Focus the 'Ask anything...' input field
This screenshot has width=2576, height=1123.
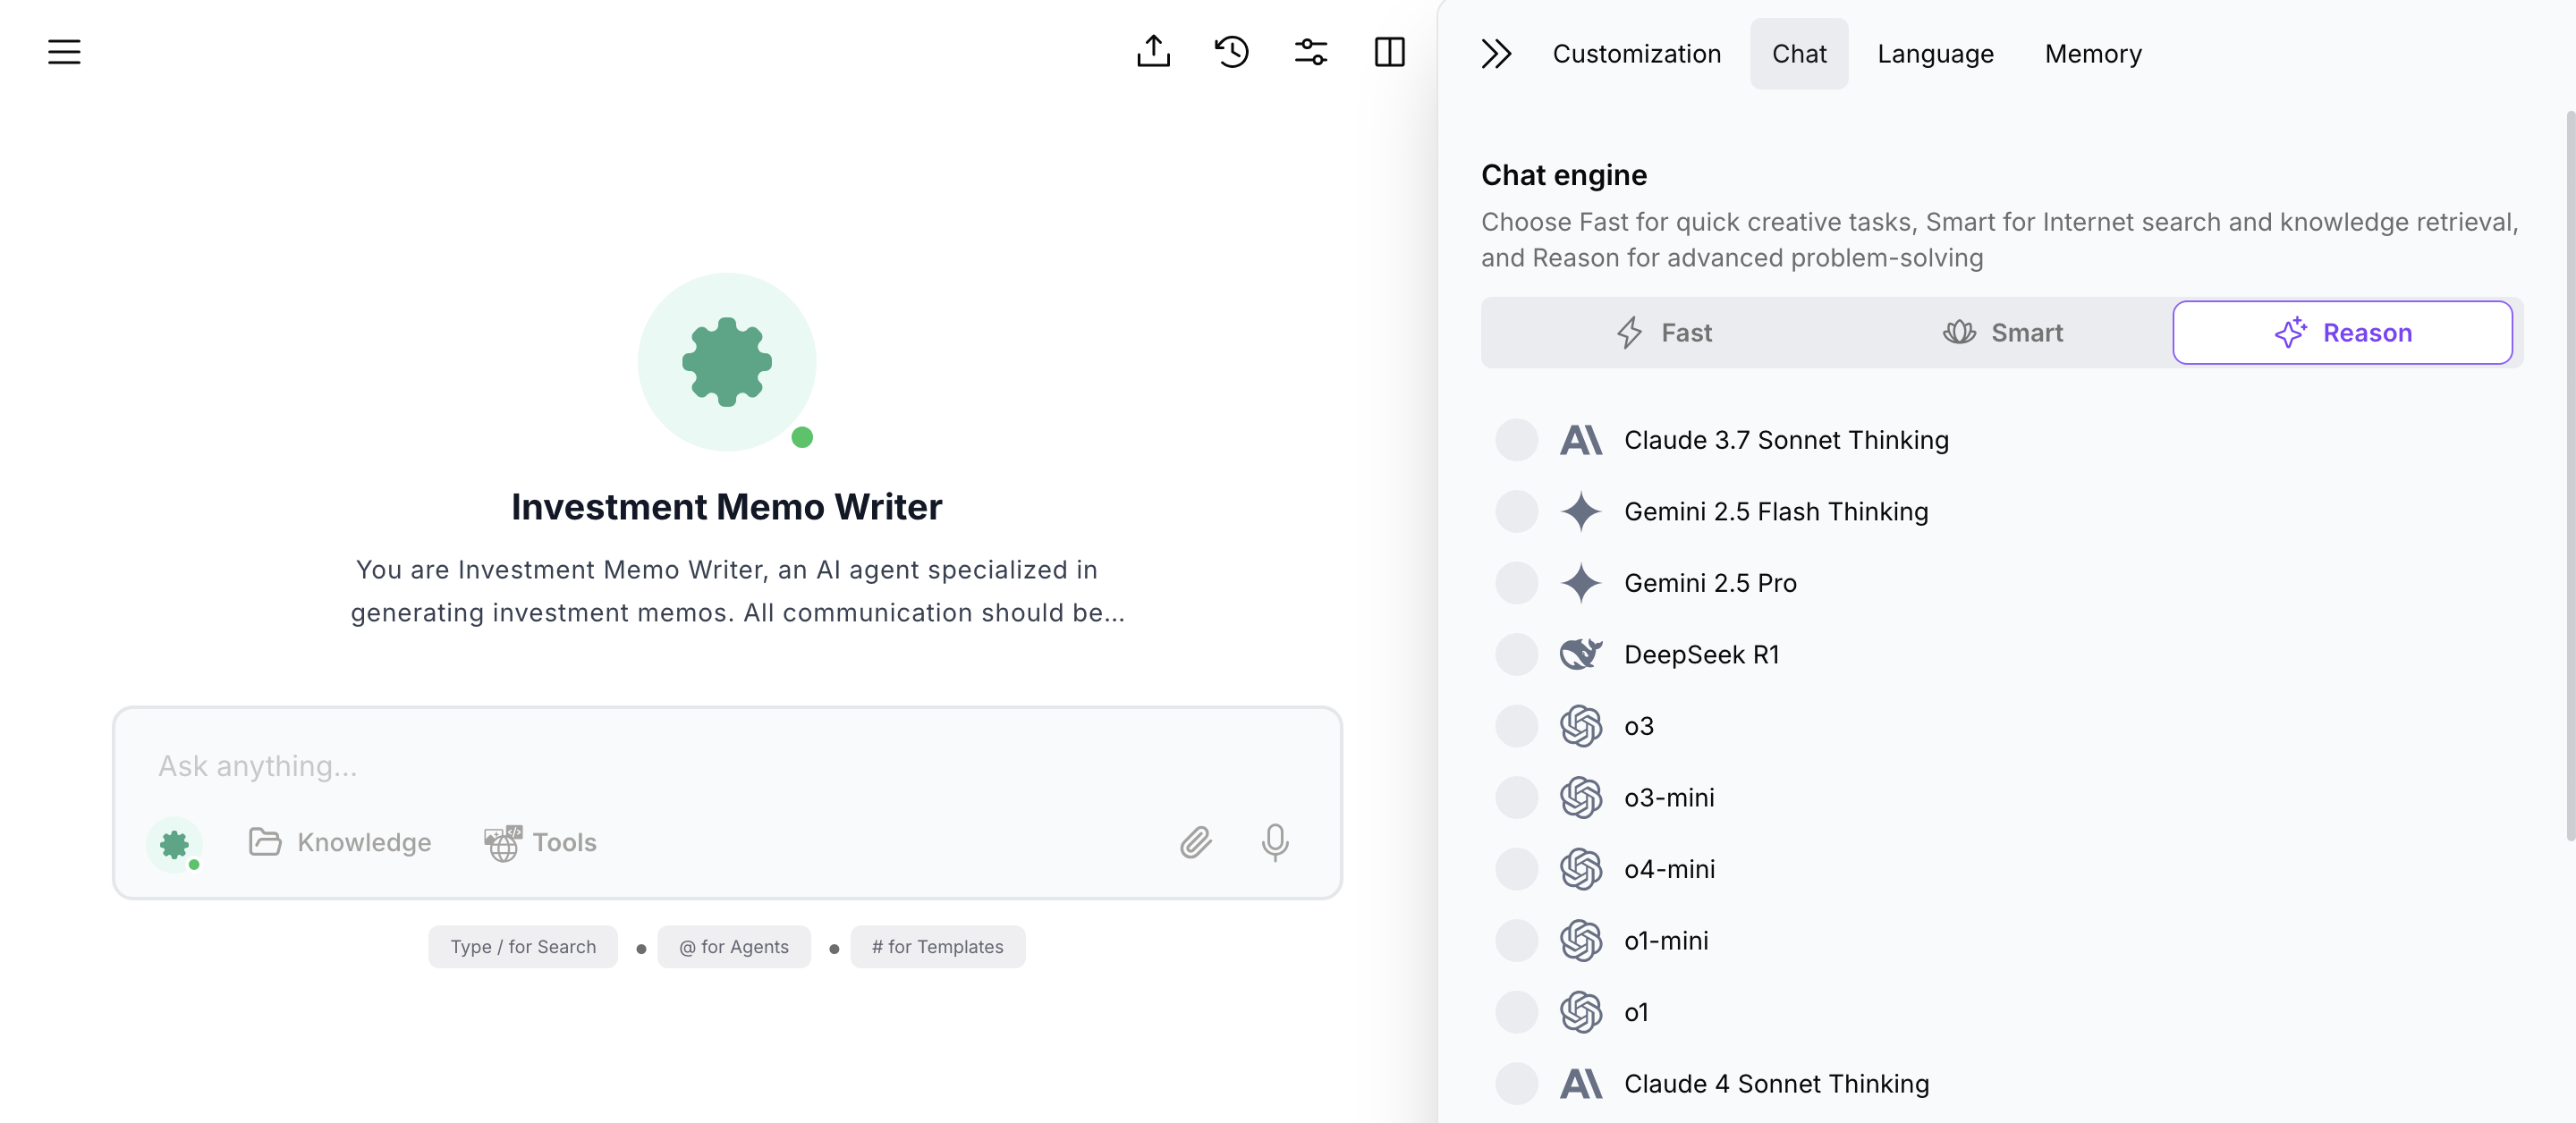[727, 766]
